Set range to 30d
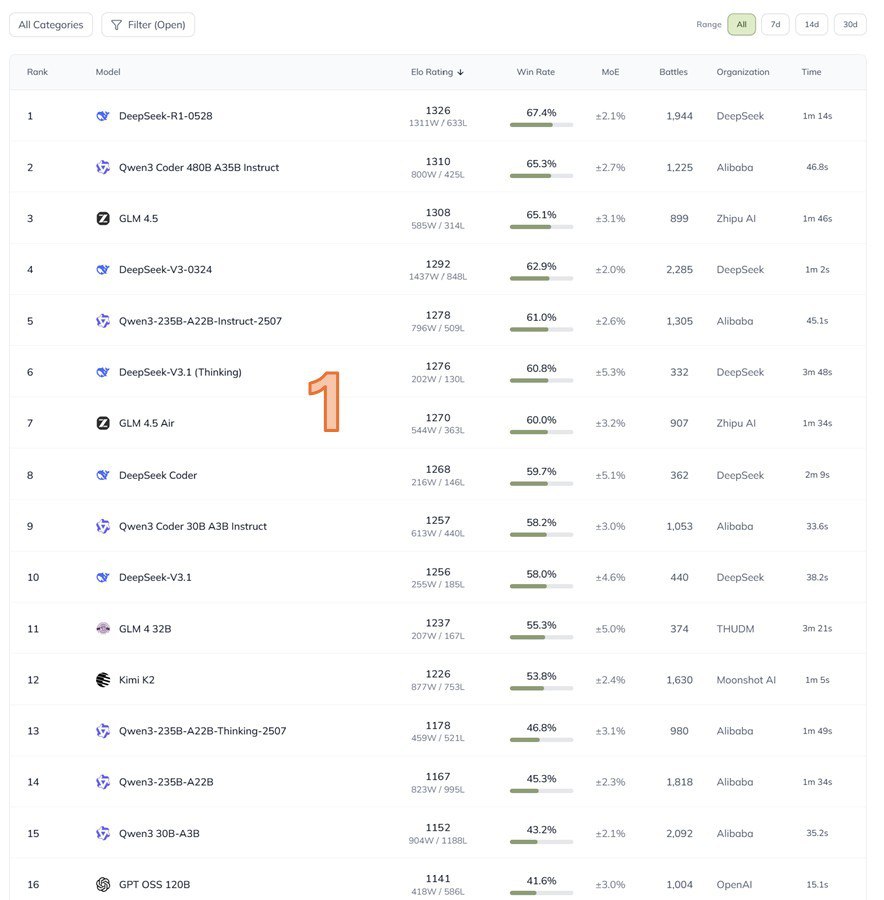 point(849,25)
